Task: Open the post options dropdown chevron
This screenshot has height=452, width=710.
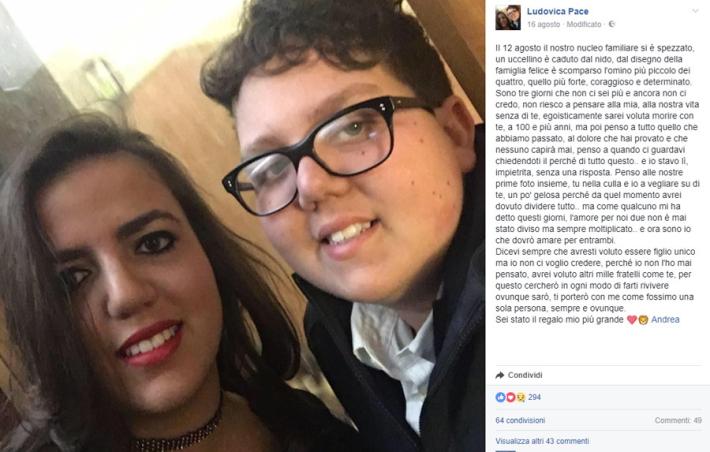Action: pos(695,11)
